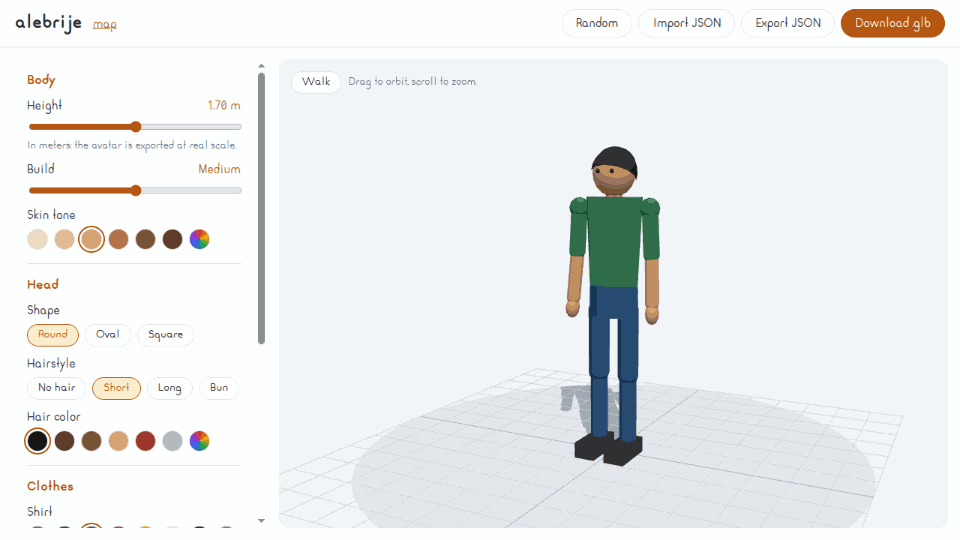Click the Random button
This screenshot has height=540, width=960.
click(596, 23)
